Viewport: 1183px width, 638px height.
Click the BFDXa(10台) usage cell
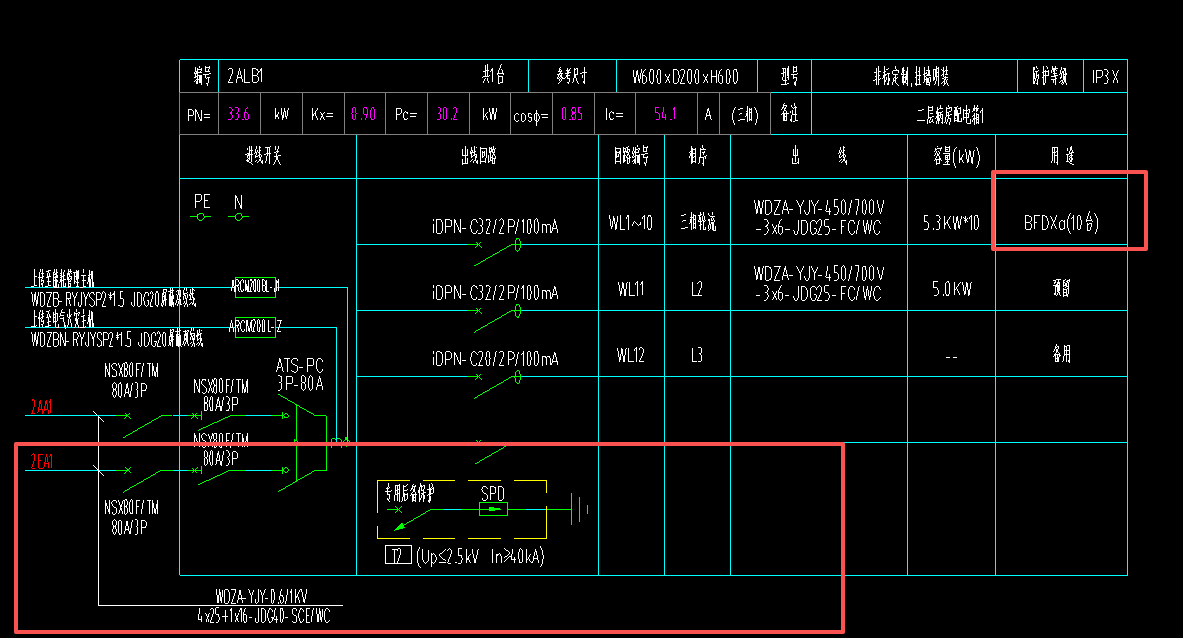coord(1061,223)
